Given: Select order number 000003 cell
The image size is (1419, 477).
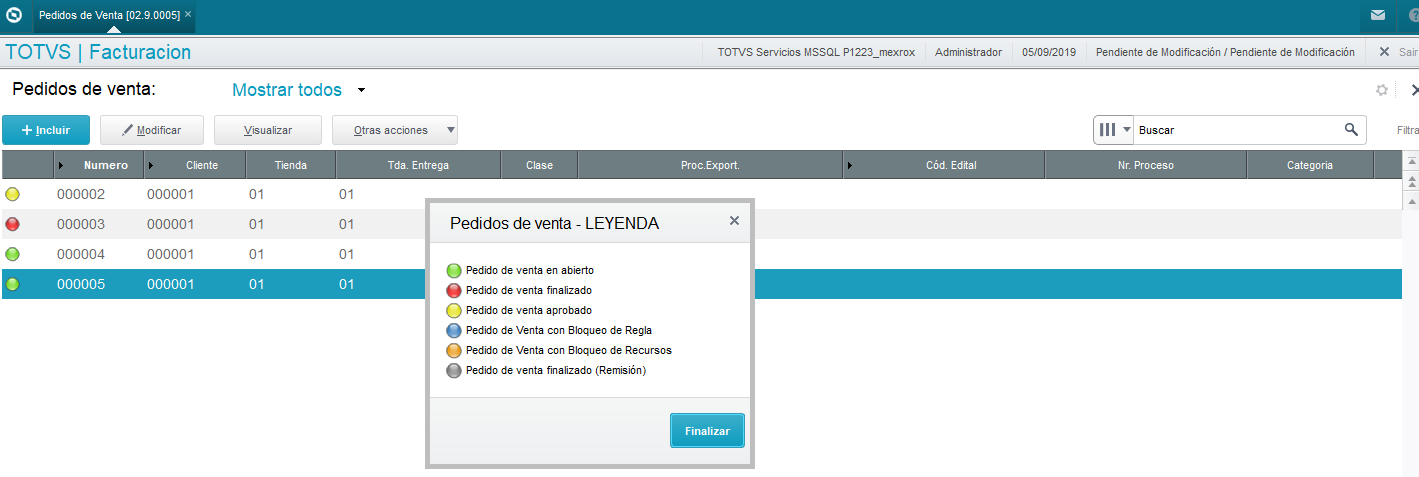Looking at the screenshot, I should point(81,224).
